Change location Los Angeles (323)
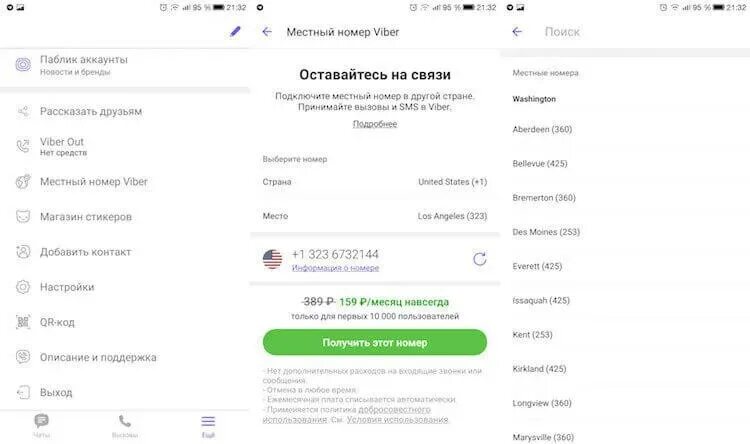This screenshot has height=444, width=750. click(375, 216)
